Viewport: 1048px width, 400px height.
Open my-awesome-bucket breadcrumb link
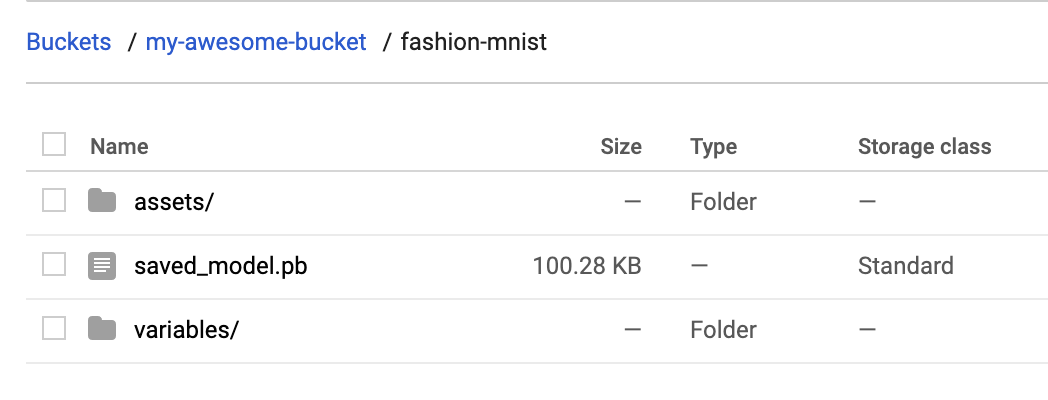tap(256, 43)
